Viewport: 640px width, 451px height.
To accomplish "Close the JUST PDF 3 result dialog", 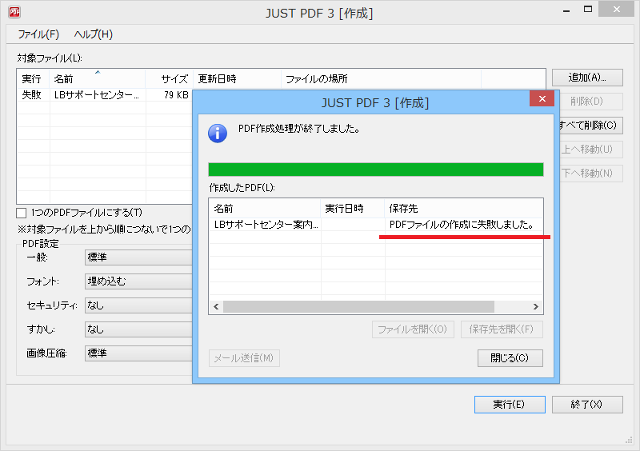I will tap(542, 99).
